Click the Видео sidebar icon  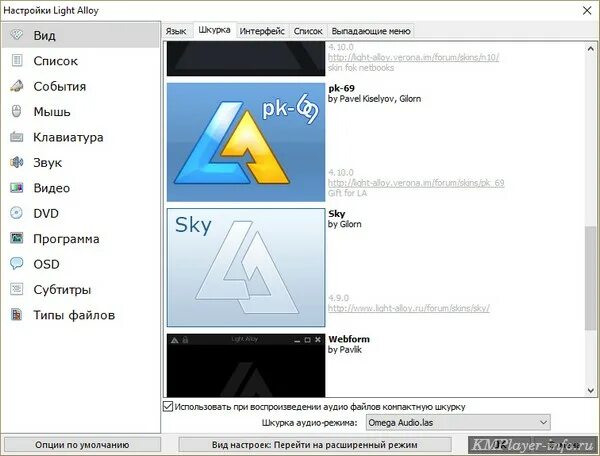[x=16, y=187]
